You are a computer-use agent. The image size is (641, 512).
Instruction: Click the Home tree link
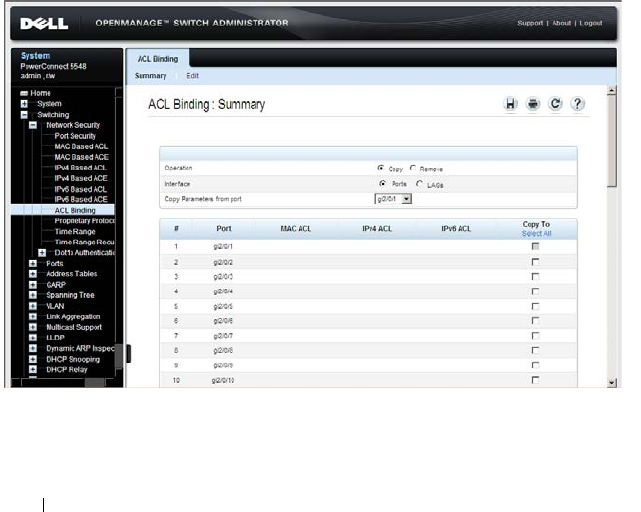40,93
